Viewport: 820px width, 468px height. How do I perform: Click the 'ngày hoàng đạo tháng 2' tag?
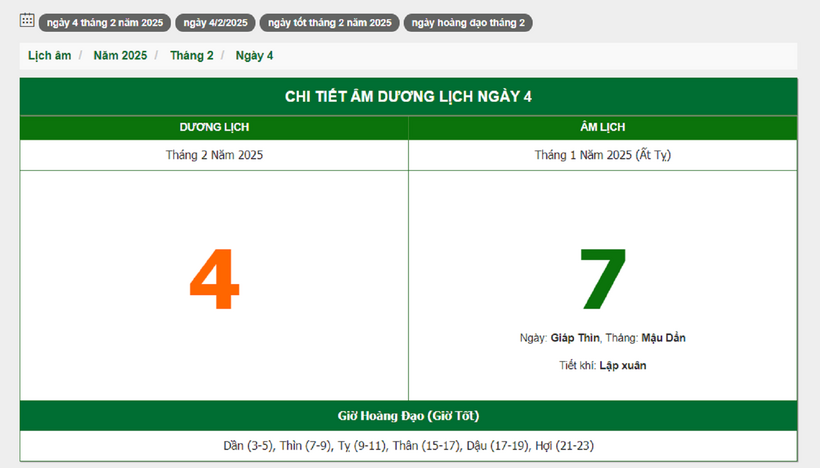[468, 23]
